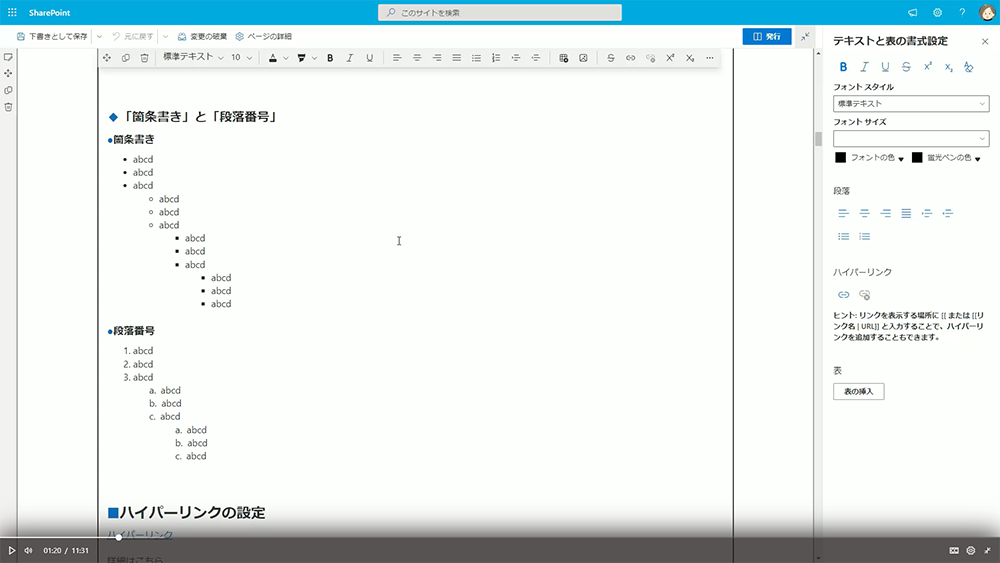This screenshot has height=563, width=1000.
Task: Insert hyperlink from side panel
Action: tap(844, 295)
